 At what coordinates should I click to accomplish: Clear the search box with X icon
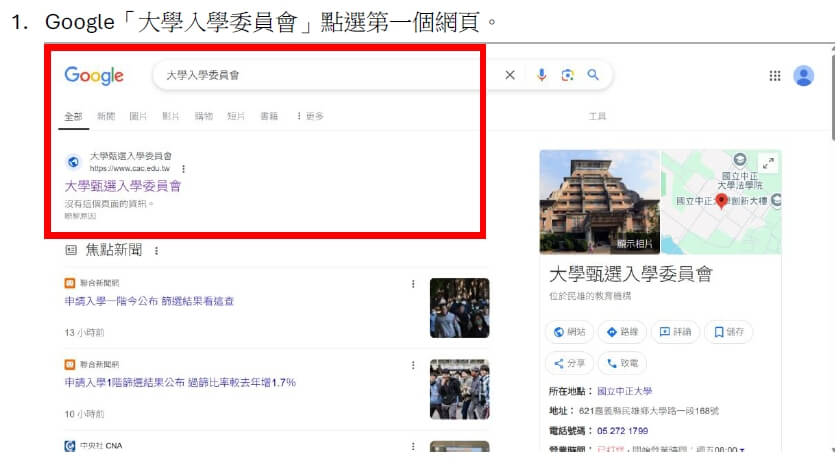[510, 75]
